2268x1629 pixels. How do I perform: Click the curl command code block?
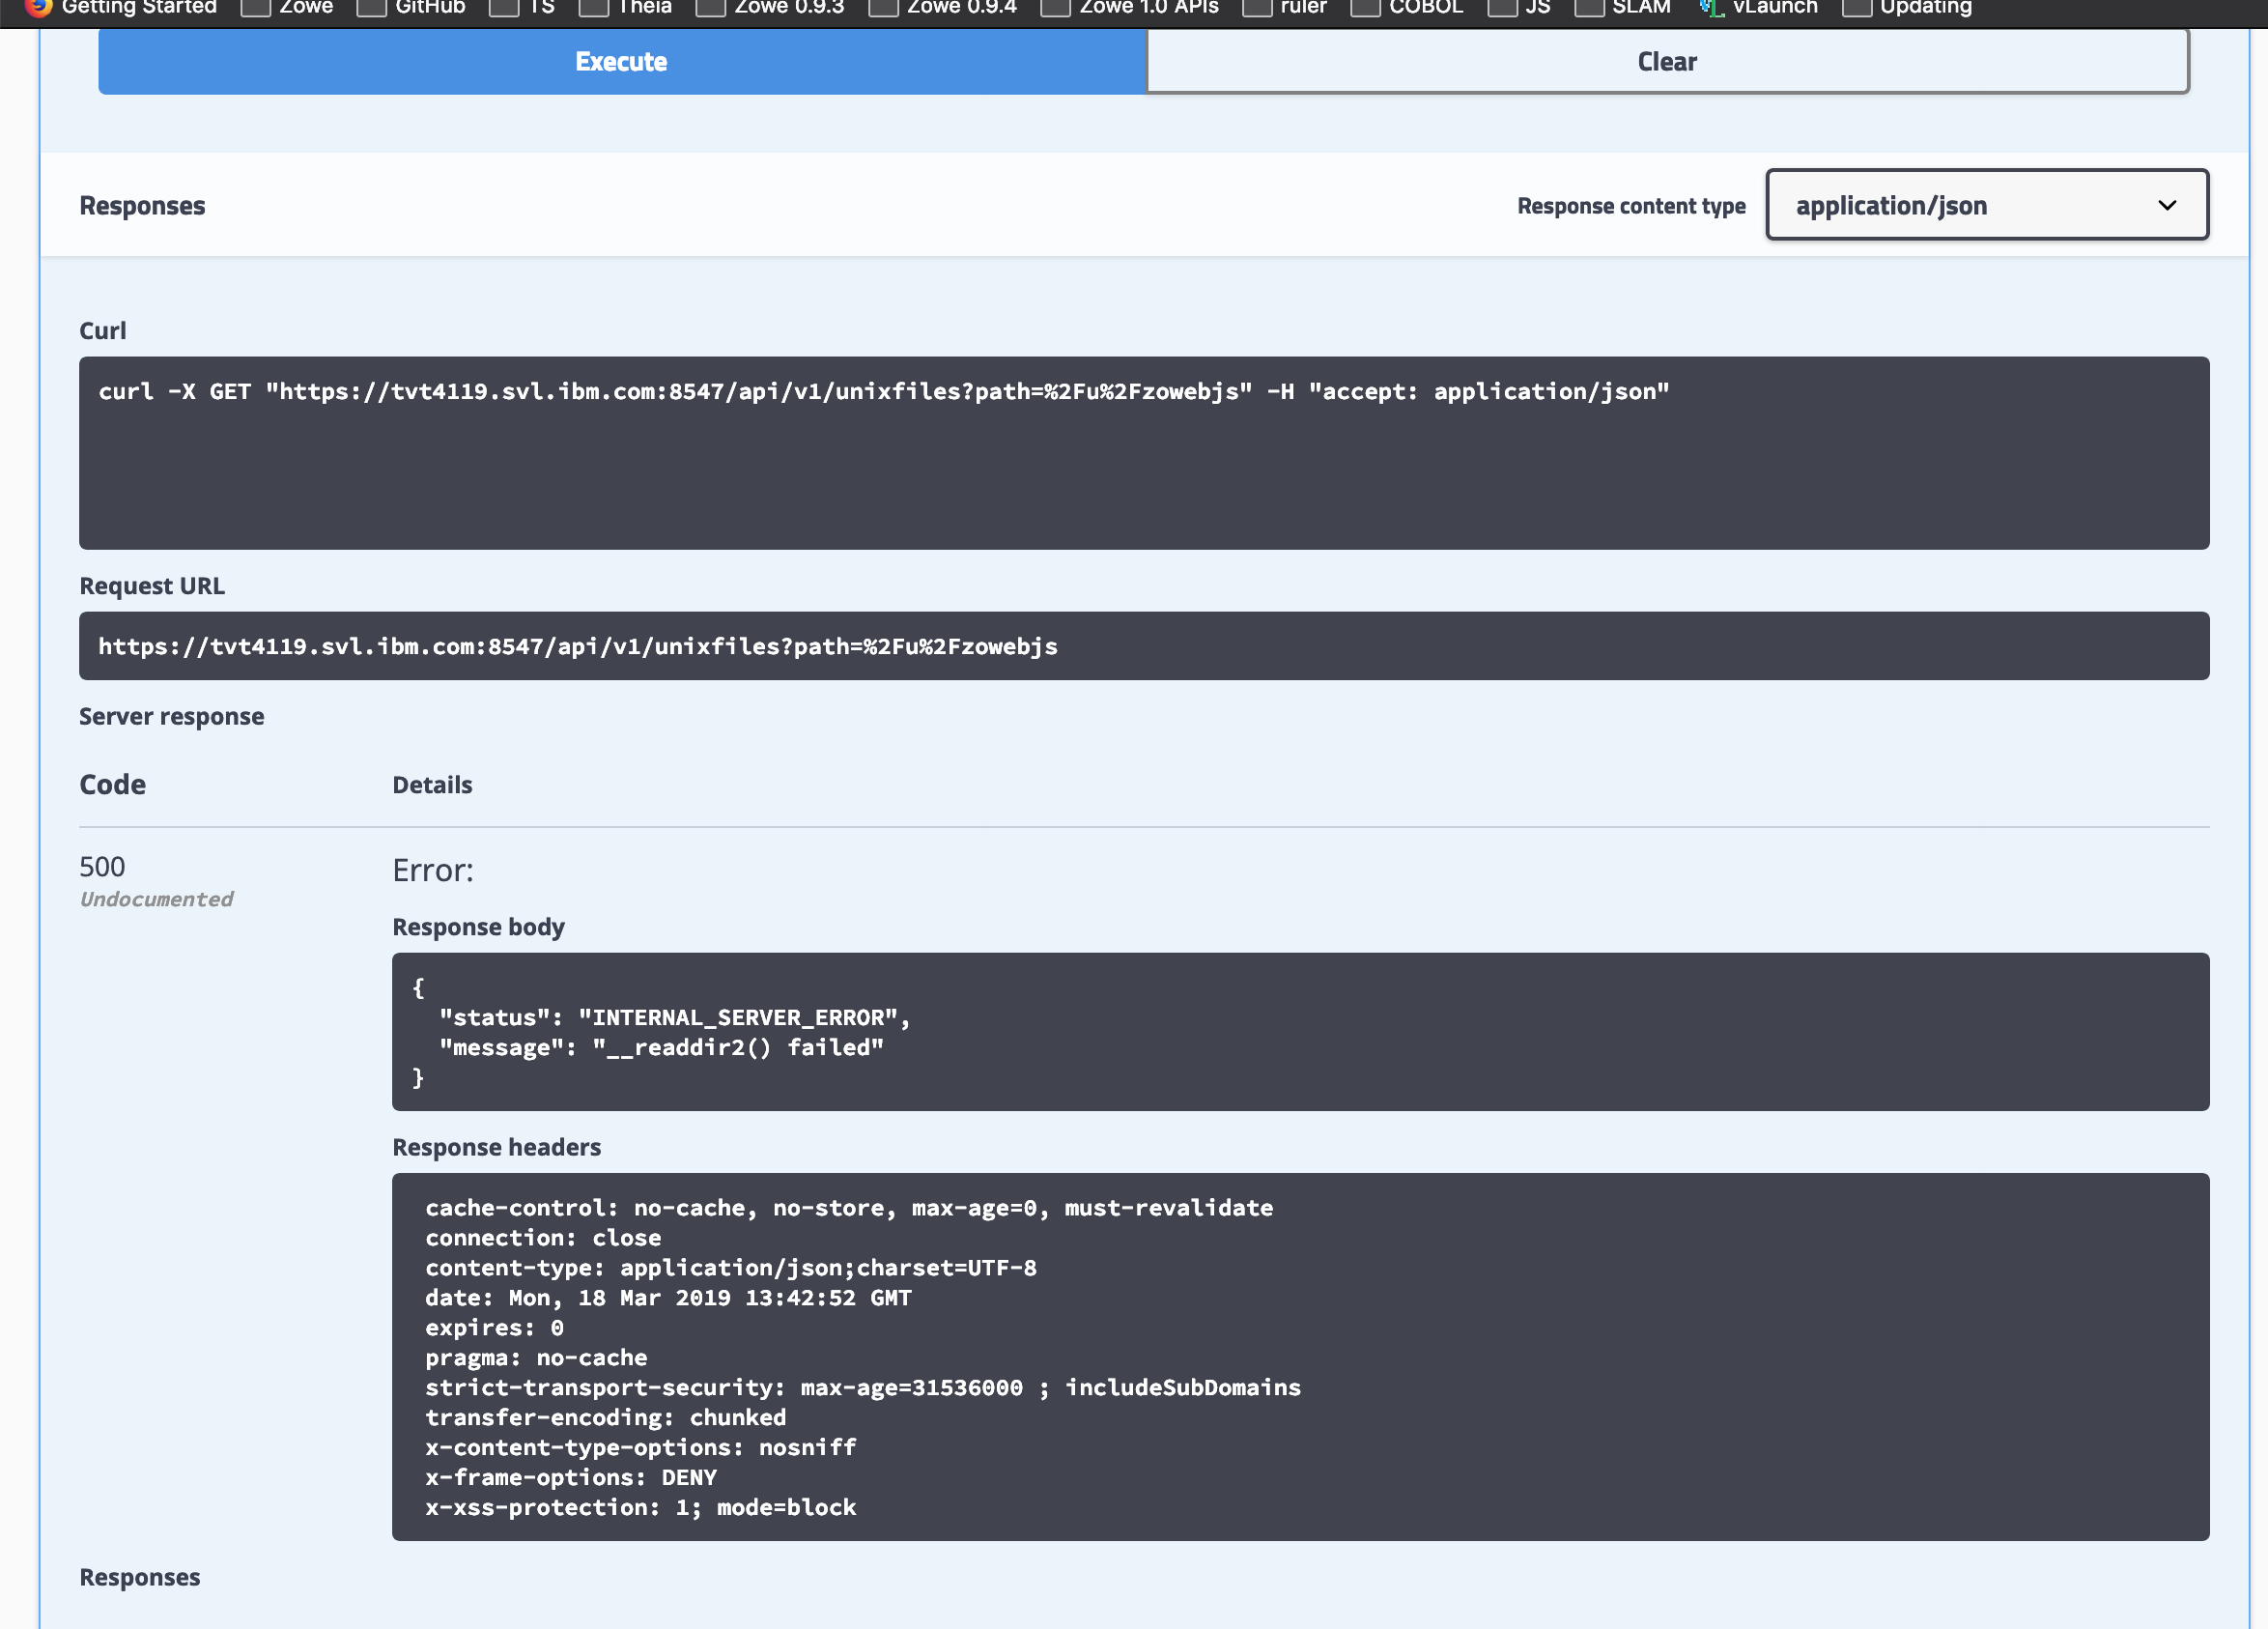click(1144, 453)
